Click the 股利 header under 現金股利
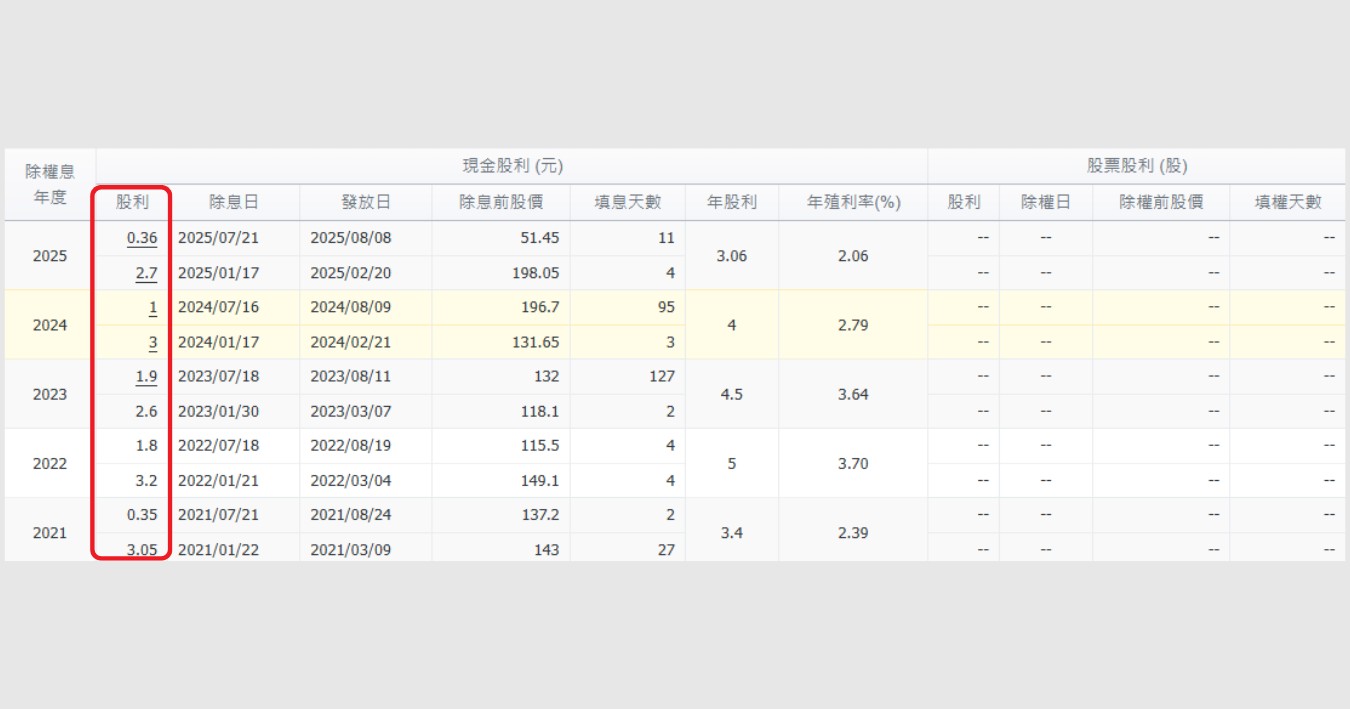1350x709 pixels. pyautogui.click(x=132, y=202)
